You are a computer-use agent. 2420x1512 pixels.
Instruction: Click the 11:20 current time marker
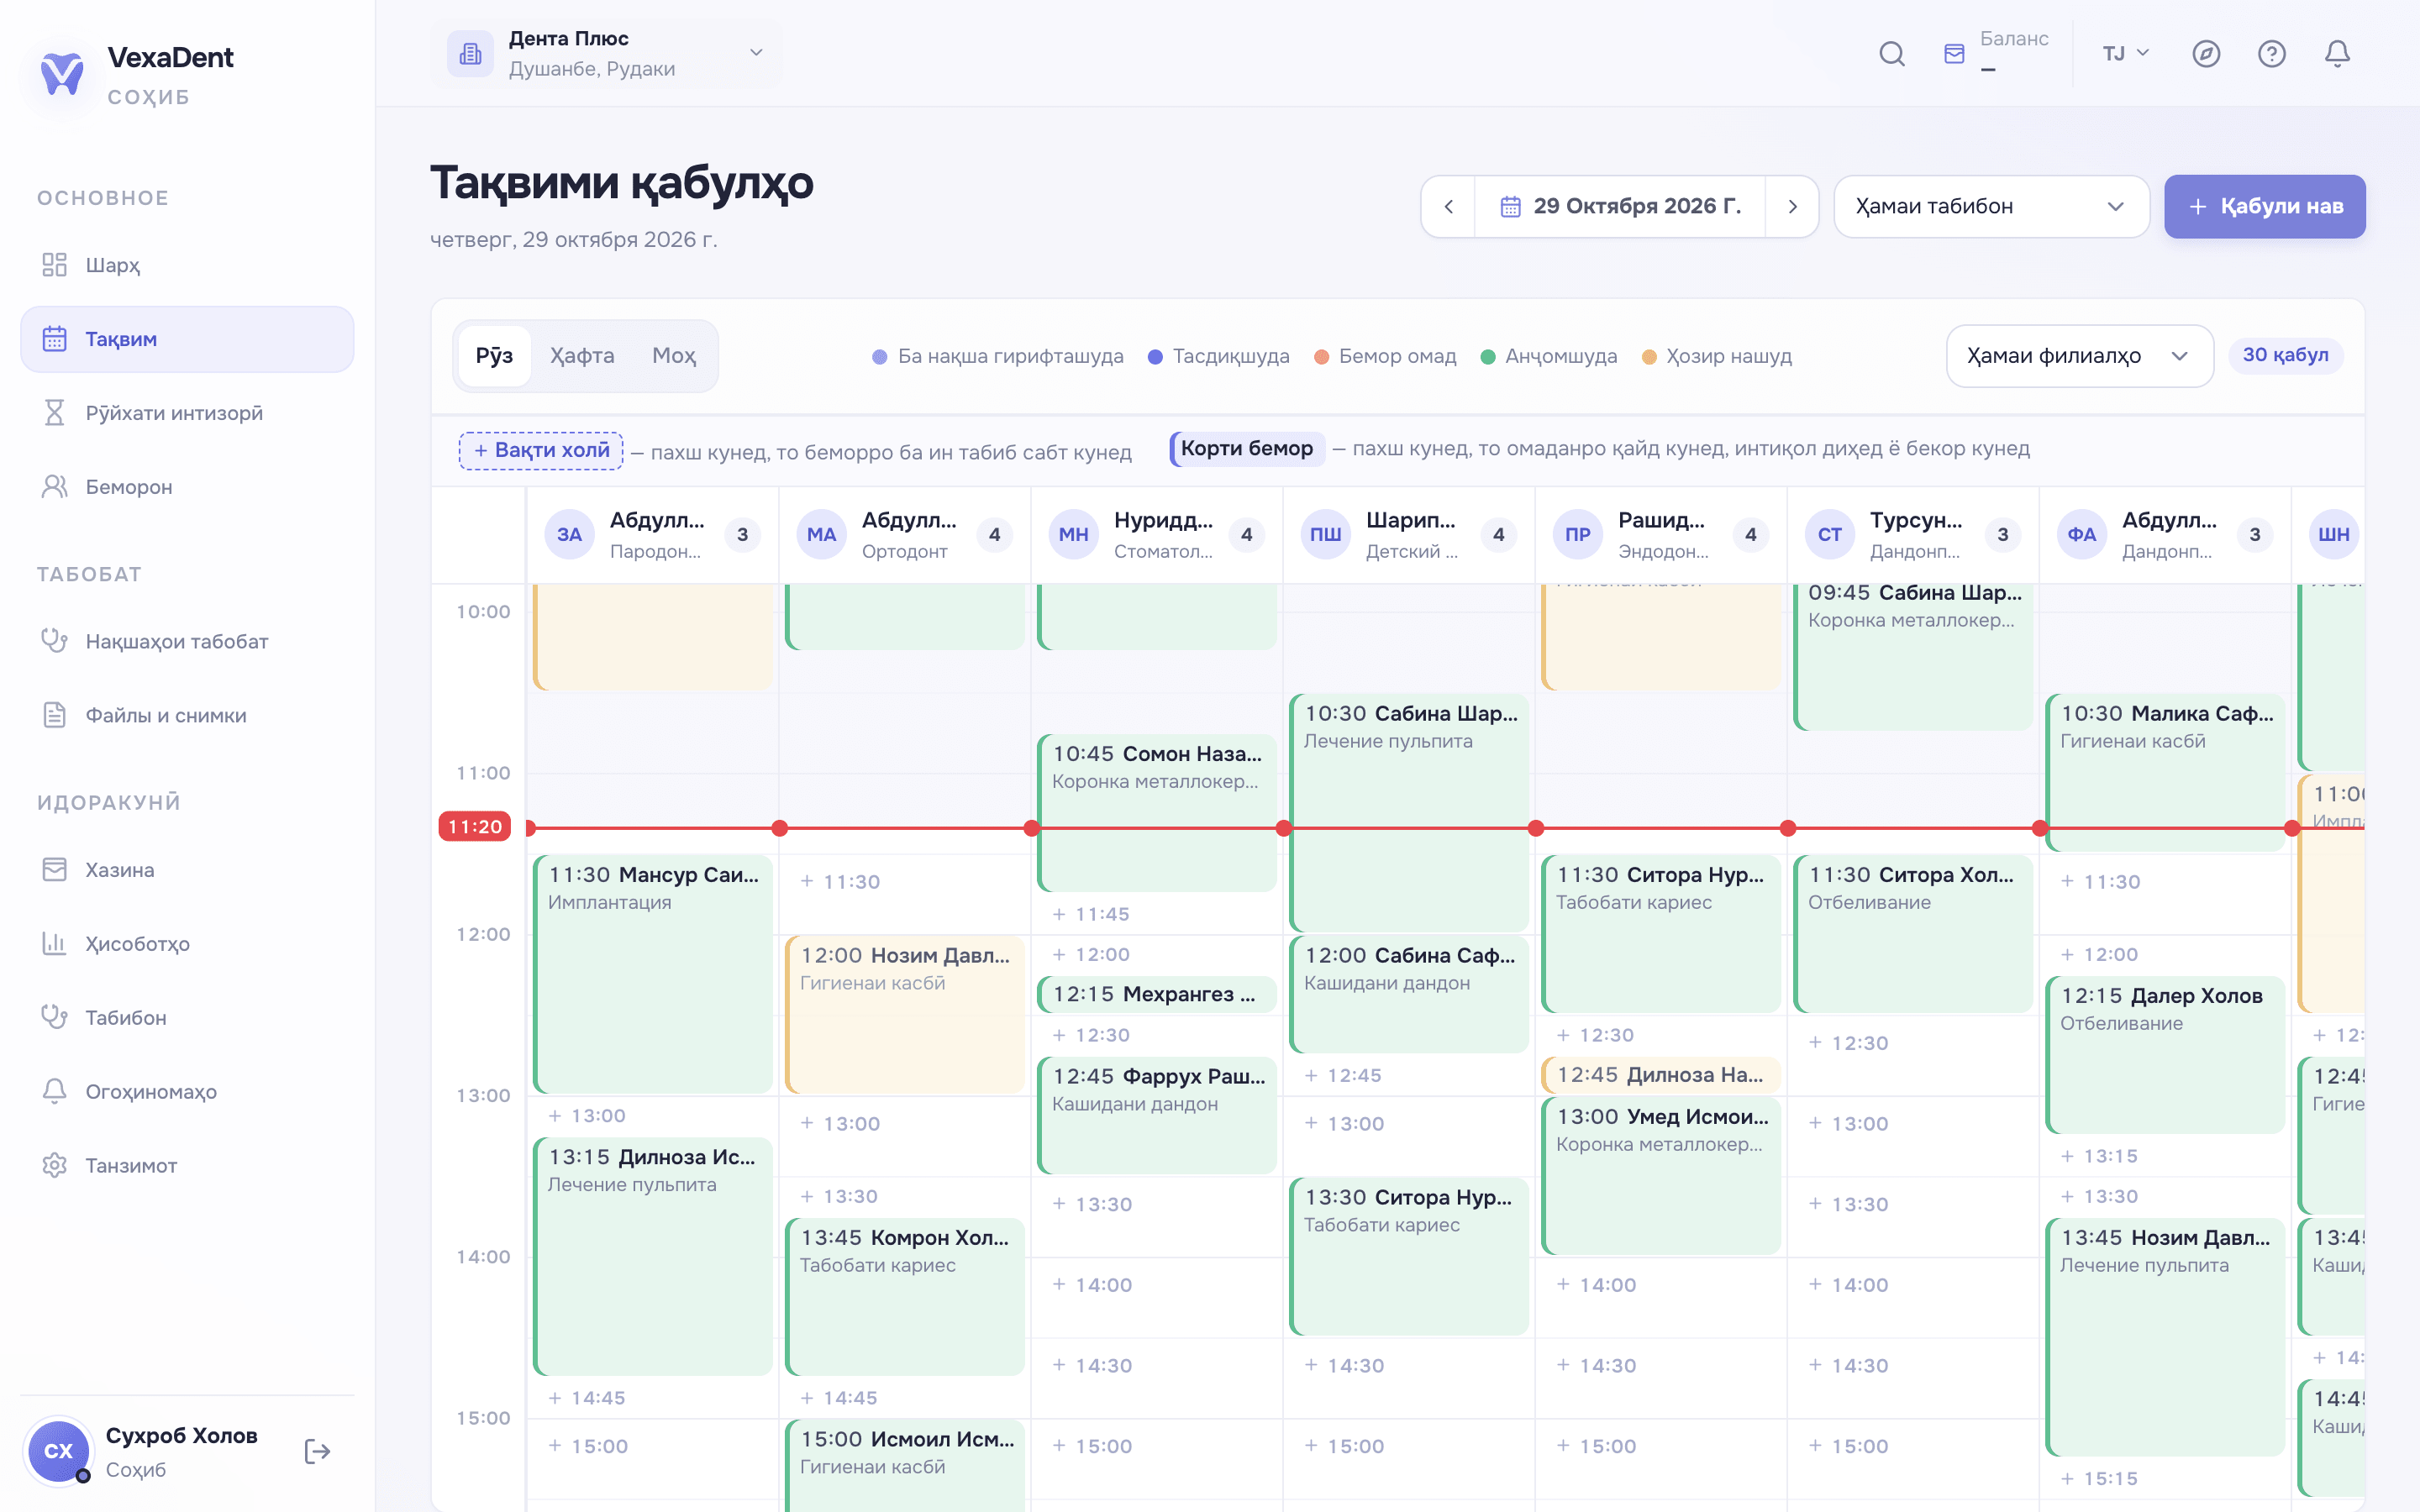[475, 827]
